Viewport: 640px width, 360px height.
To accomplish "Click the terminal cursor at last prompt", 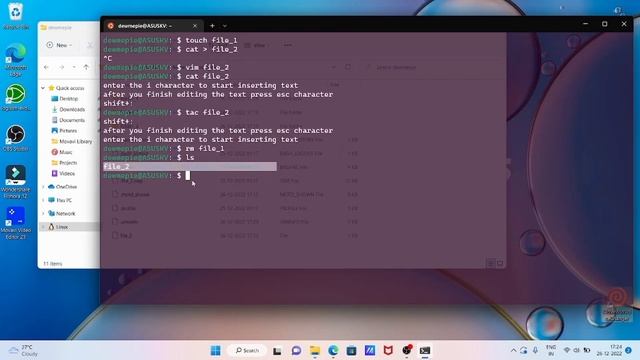I will (x=188, y=175).
